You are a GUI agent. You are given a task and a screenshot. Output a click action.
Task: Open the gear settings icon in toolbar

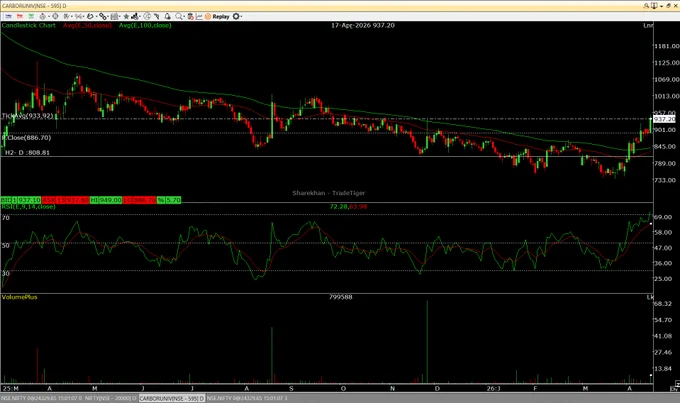coord(236,16)
